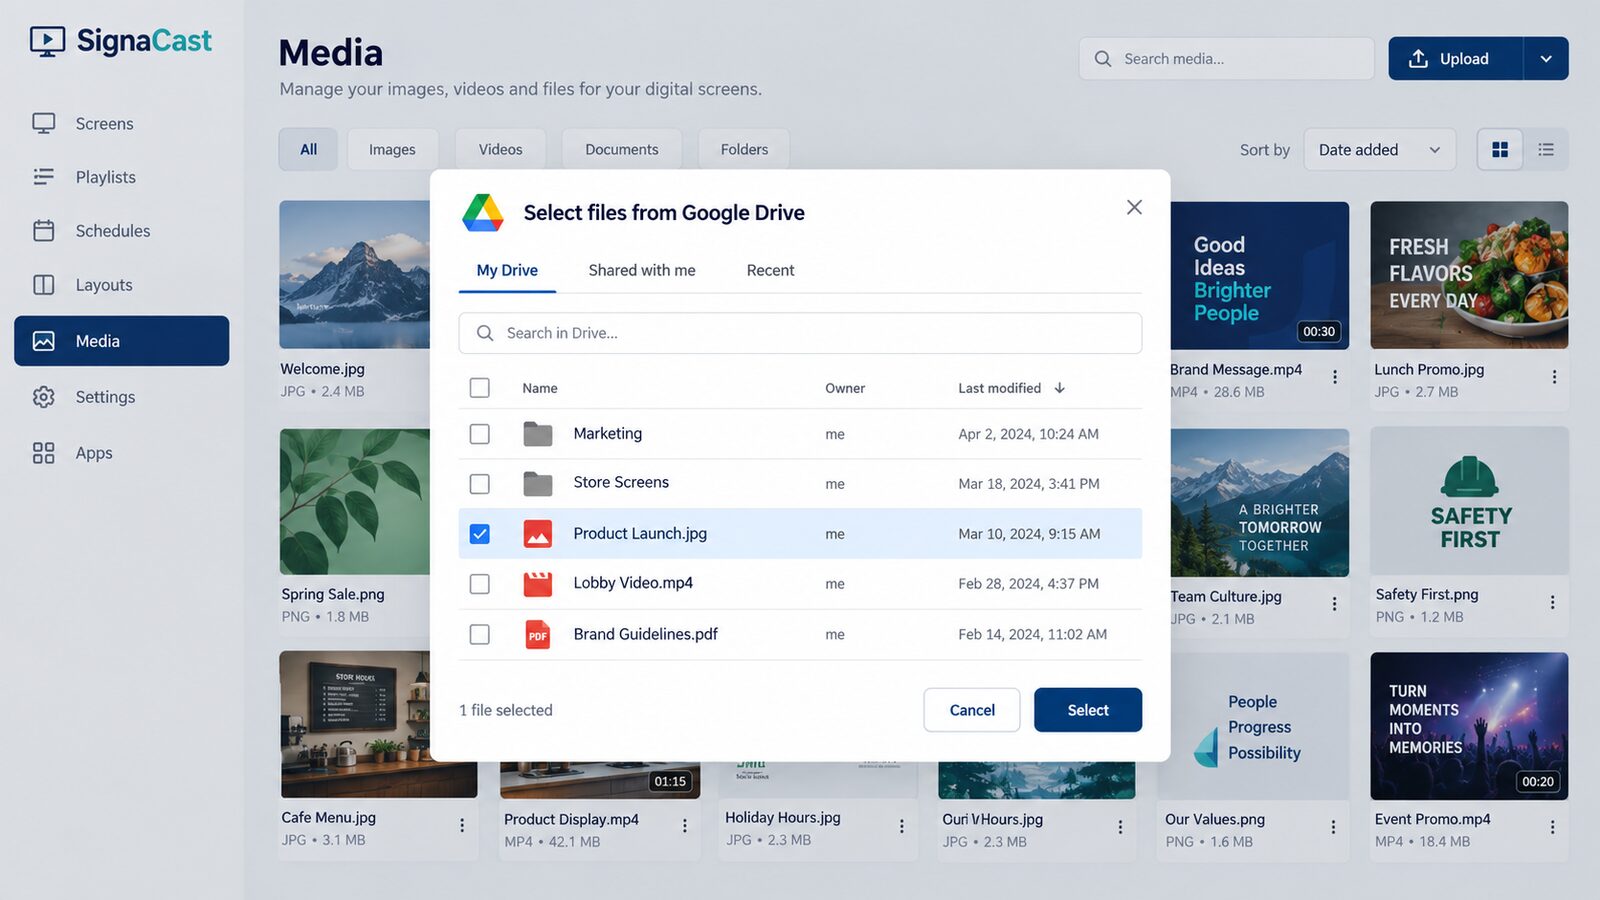The width and height of the screenshot is (1600, 900).
Task: Check the Brand Guidelines.pdf checkbox
Action: [480, 634]
